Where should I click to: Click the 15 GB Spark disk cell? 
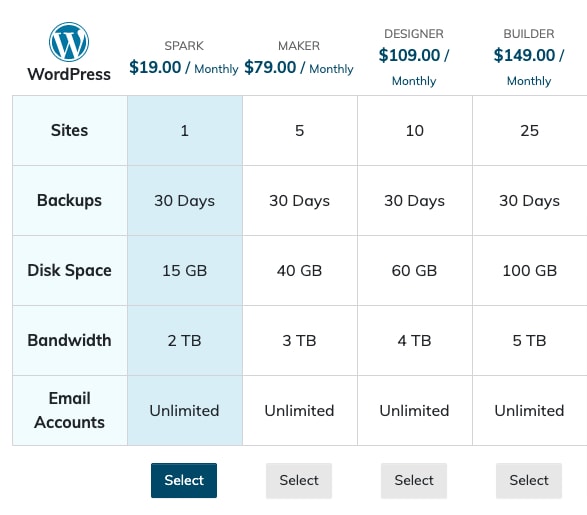[185, 271]
